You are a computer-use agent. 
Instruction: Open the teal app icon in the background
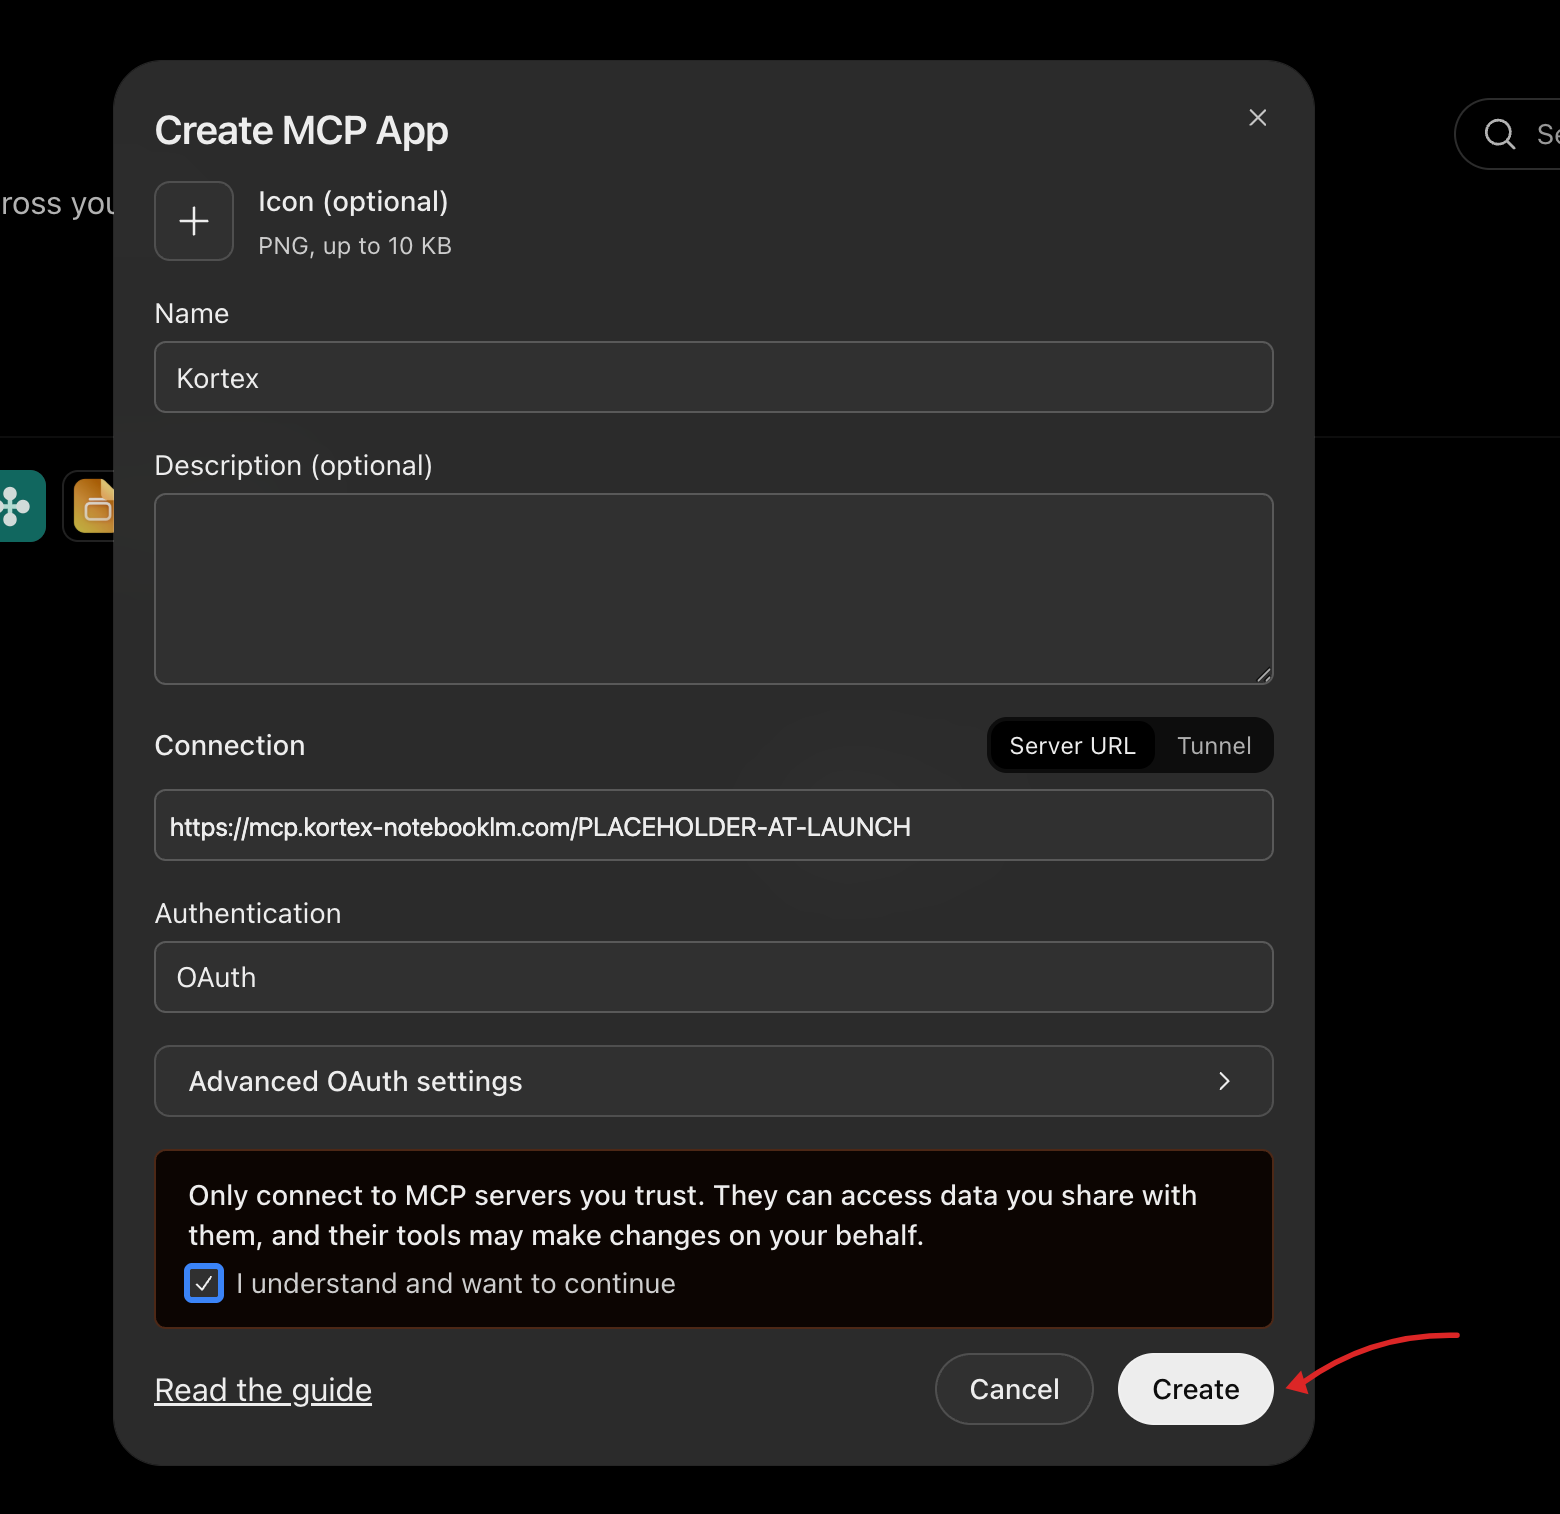[20, 506]
